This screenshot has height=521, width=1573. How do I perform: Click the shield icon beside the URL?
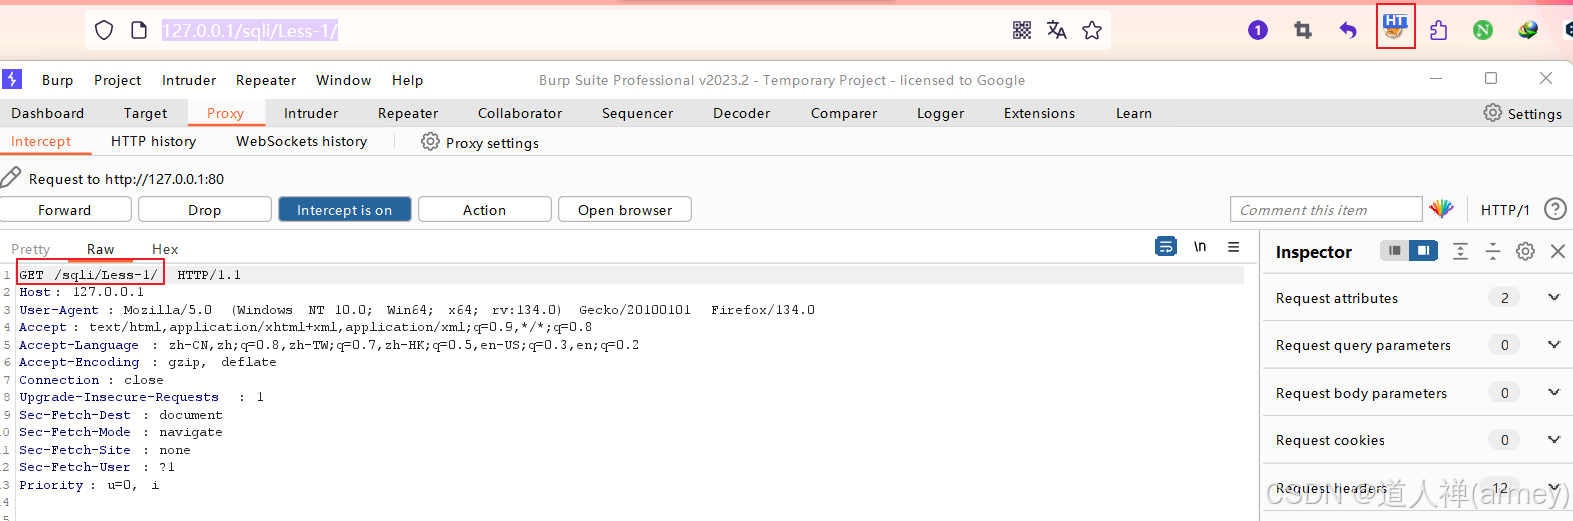pos(104,30)
